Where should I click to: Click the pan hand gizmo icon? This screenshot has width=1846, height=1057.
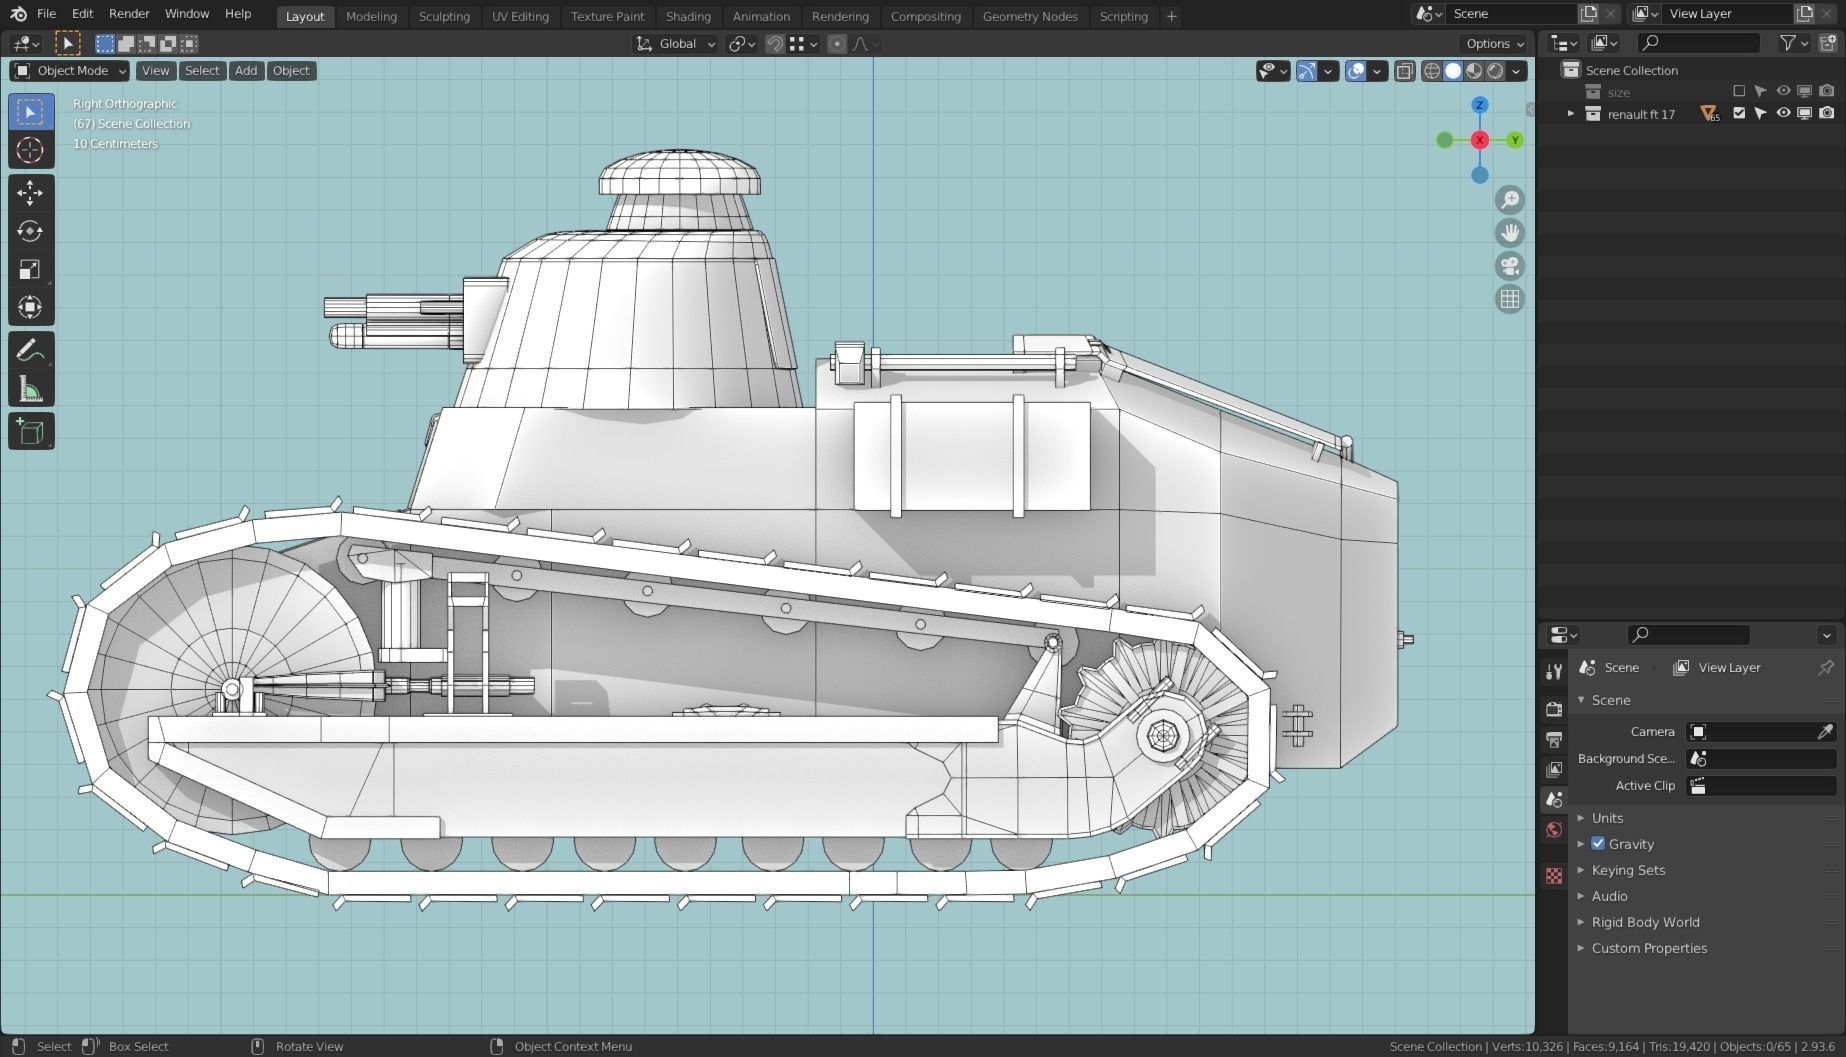[x=1510, y=233]
